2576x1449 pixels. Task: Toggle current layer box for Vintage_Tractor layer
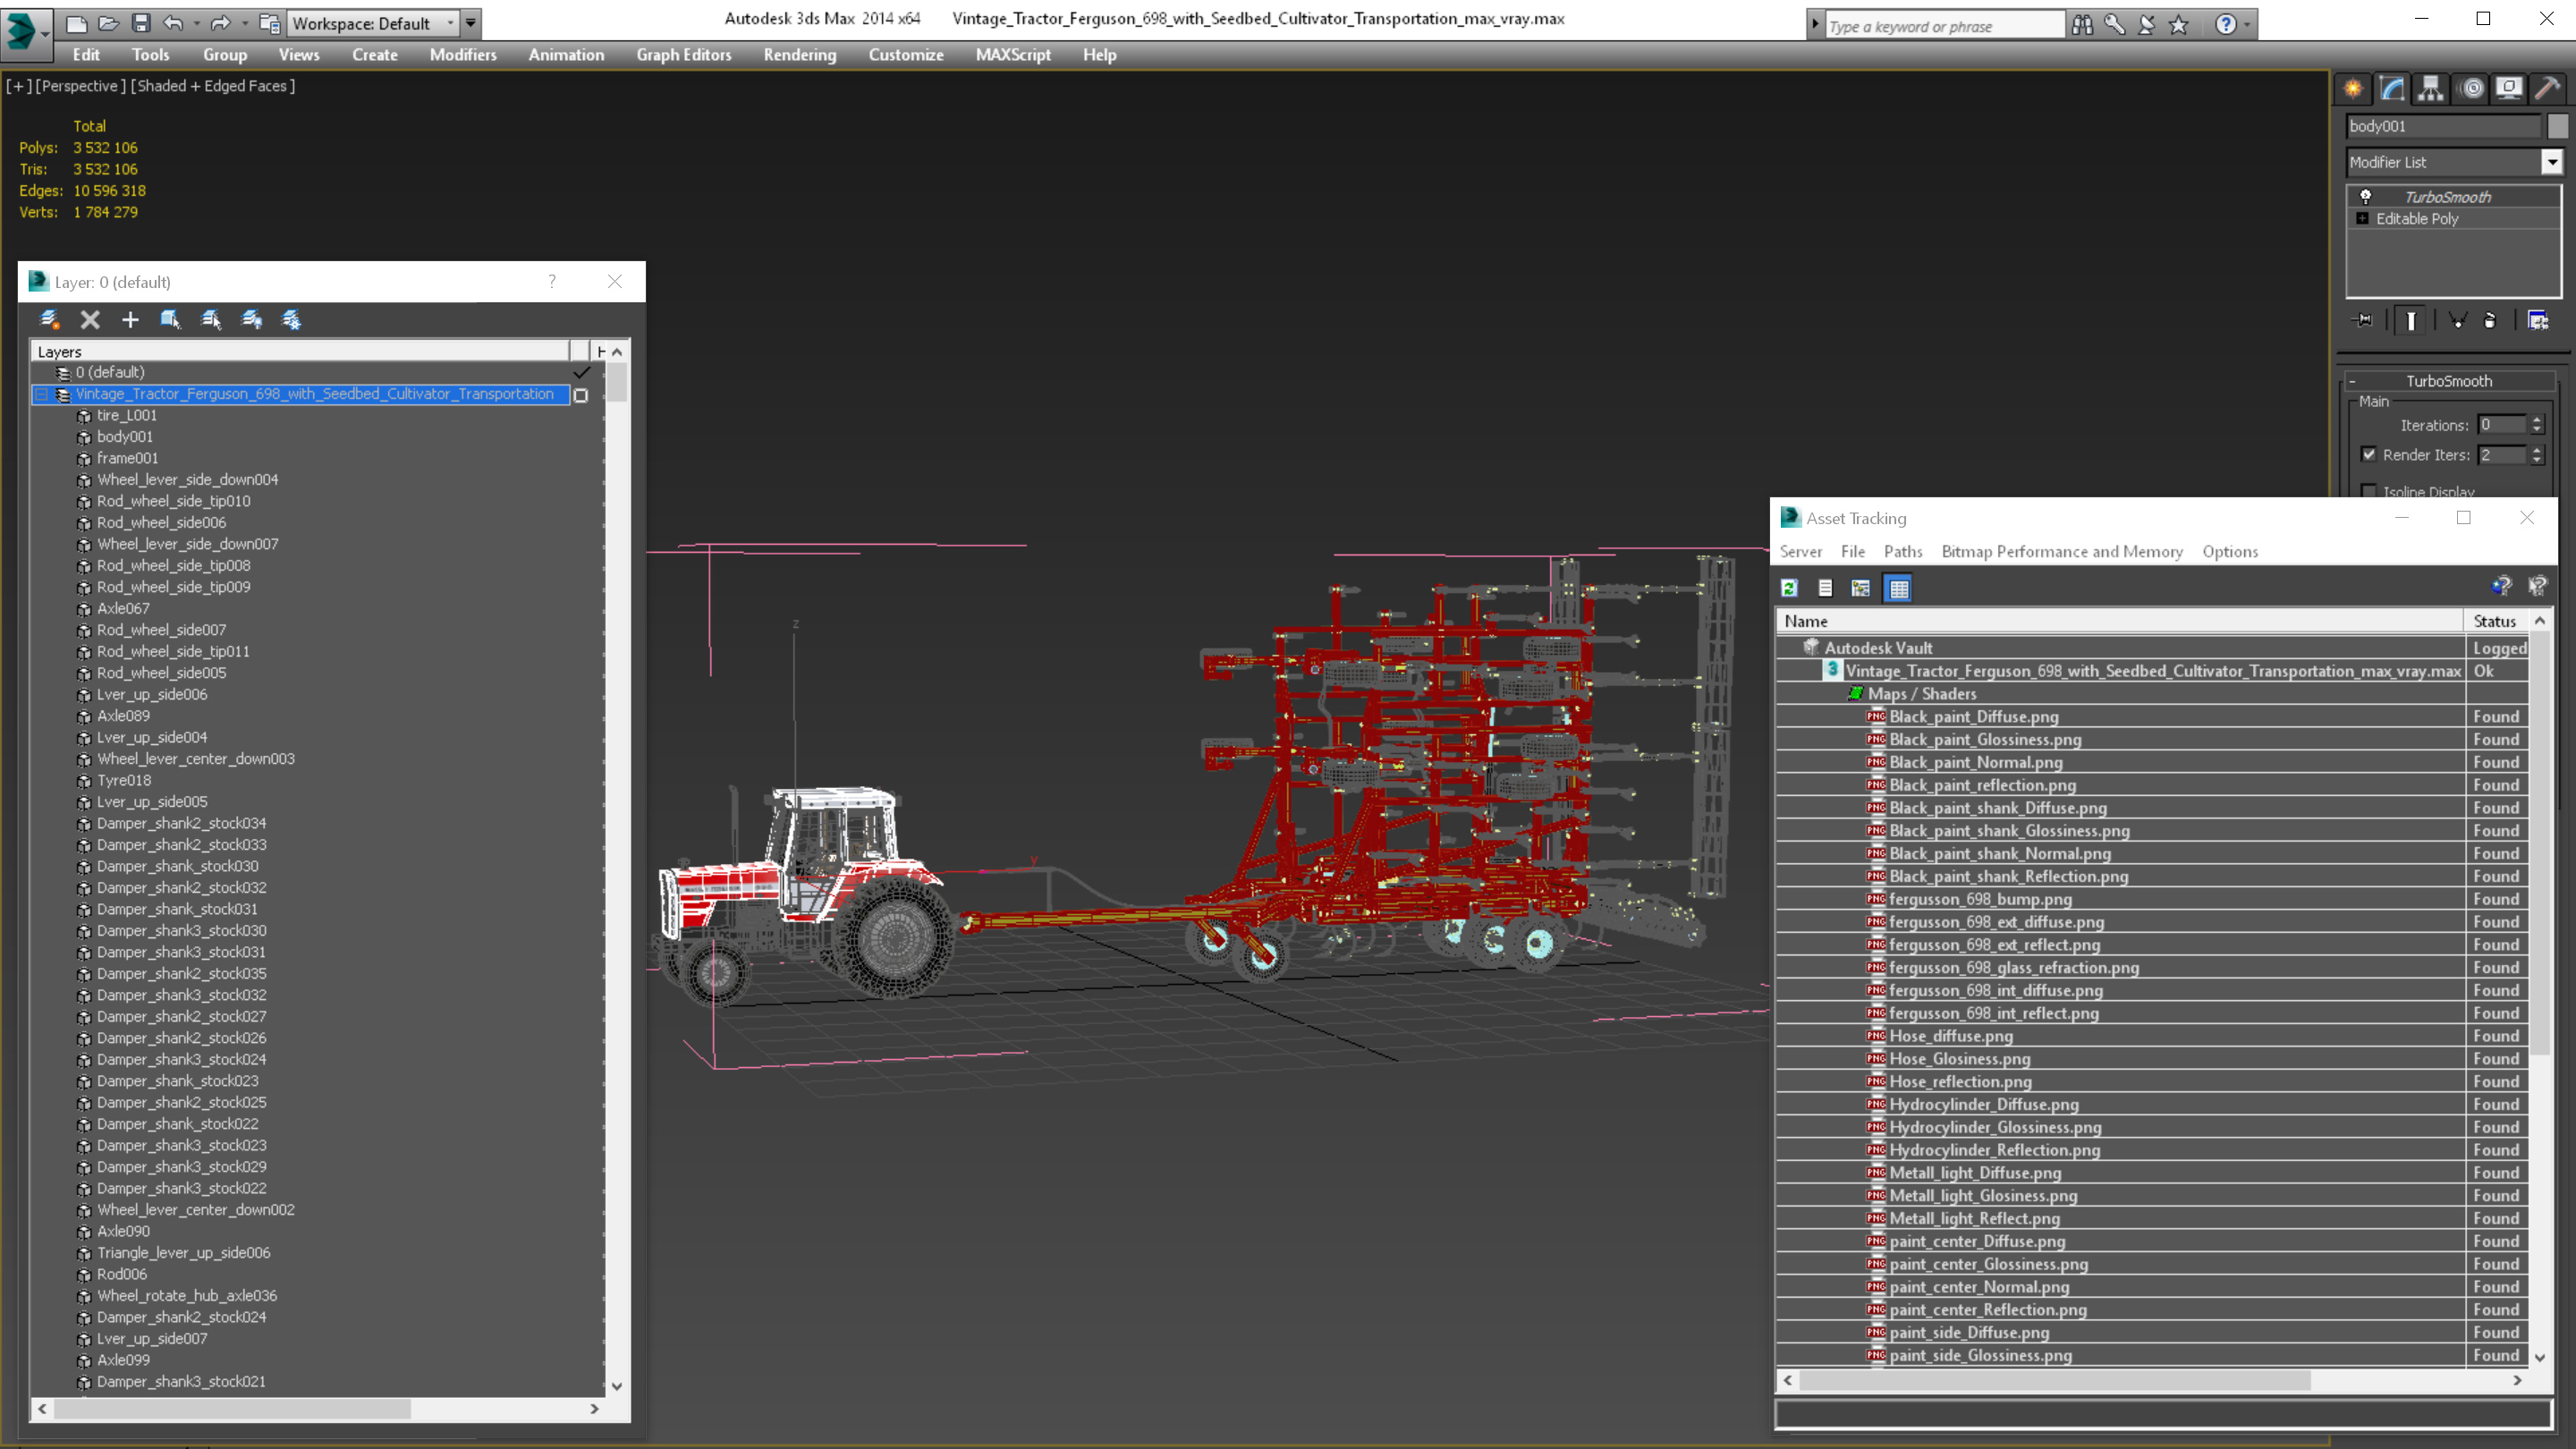pyautogui.click(x=581, y=395)
